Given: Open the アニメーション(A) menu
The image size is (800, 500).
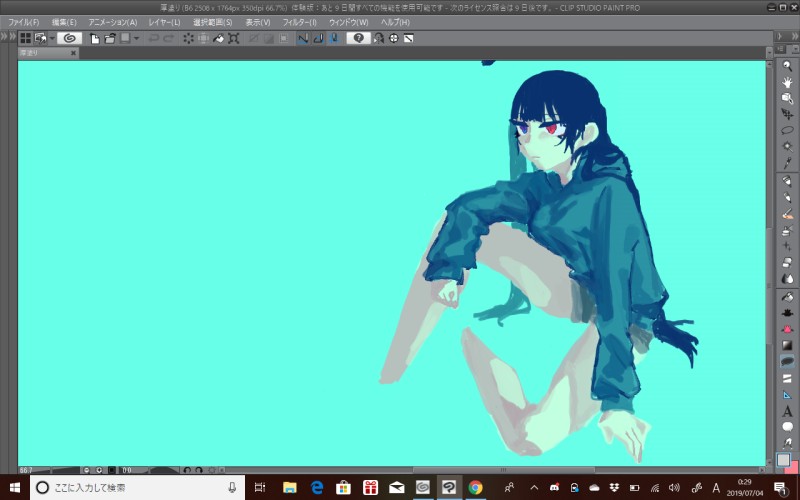Looking at the screenshot, I should pos(113,22).
